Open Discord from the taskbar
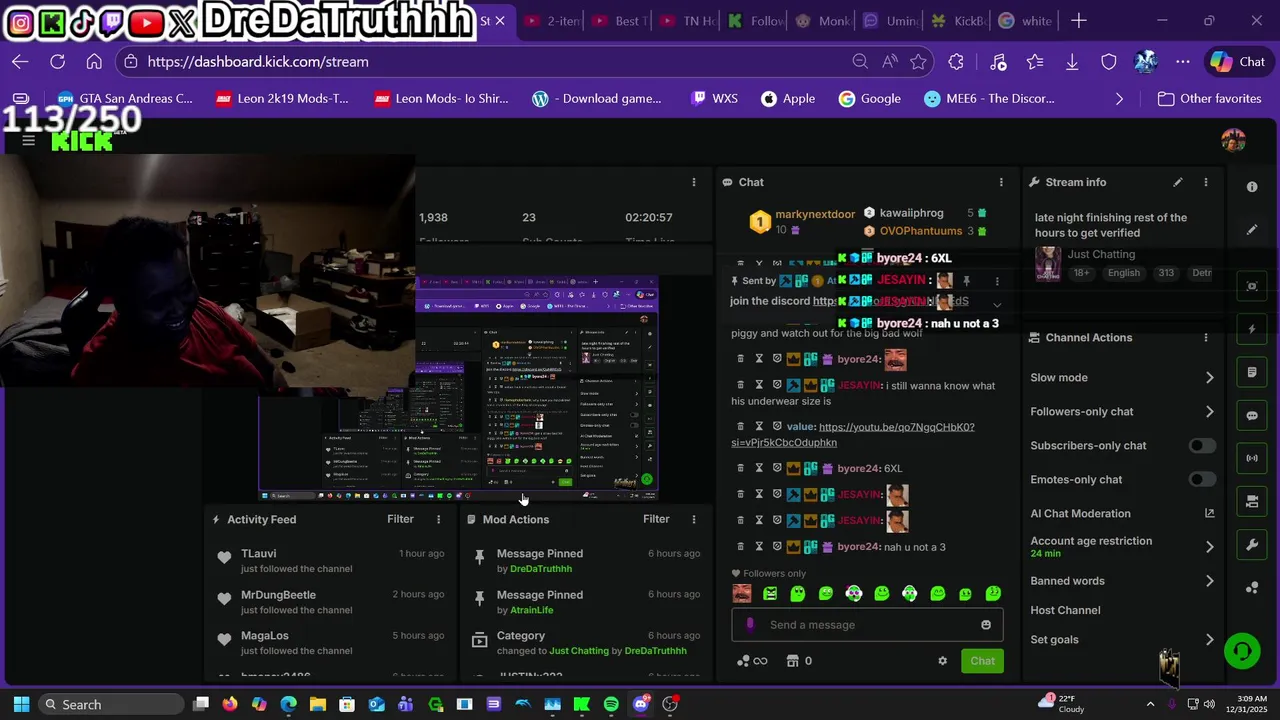1280x720 pixels. pos(641,704)
